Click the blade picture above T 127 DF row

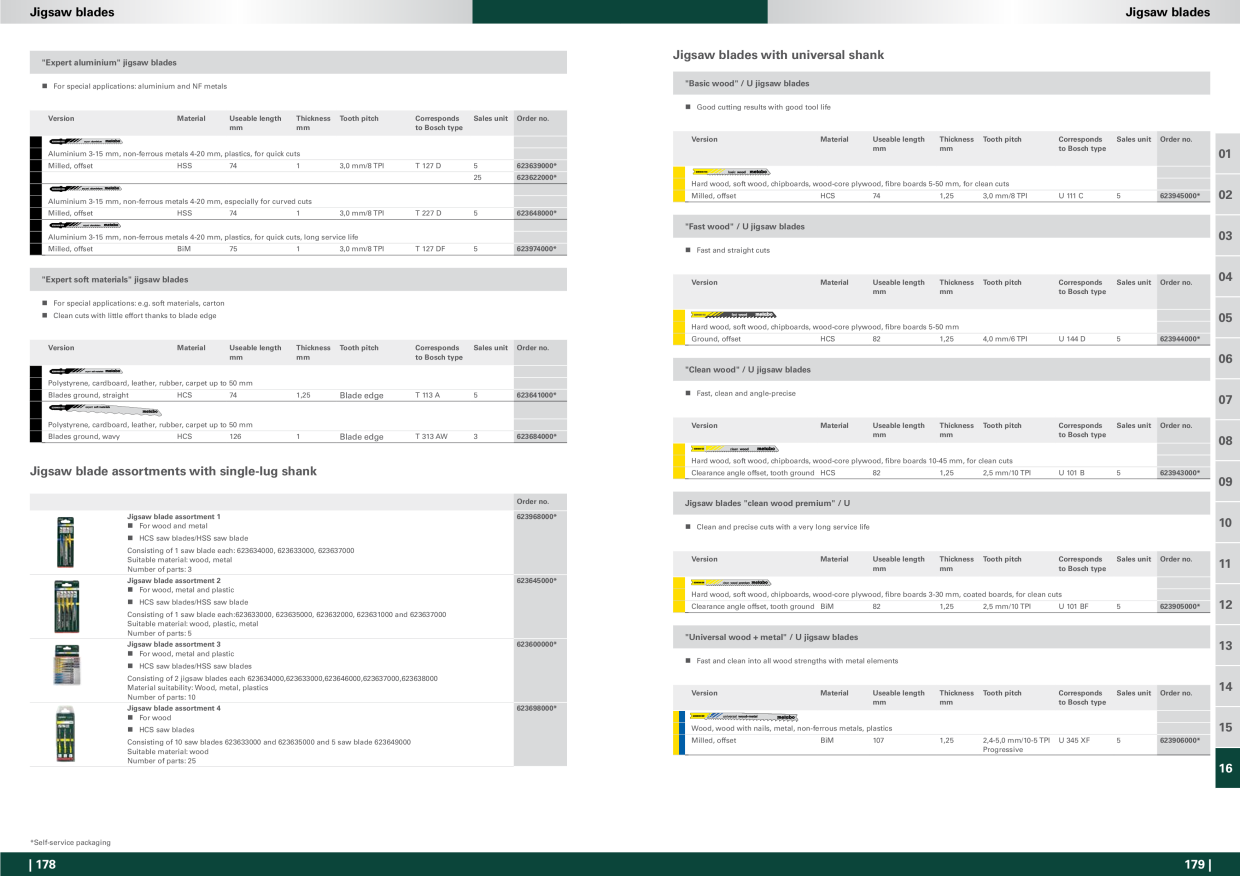tap(86, 225)
